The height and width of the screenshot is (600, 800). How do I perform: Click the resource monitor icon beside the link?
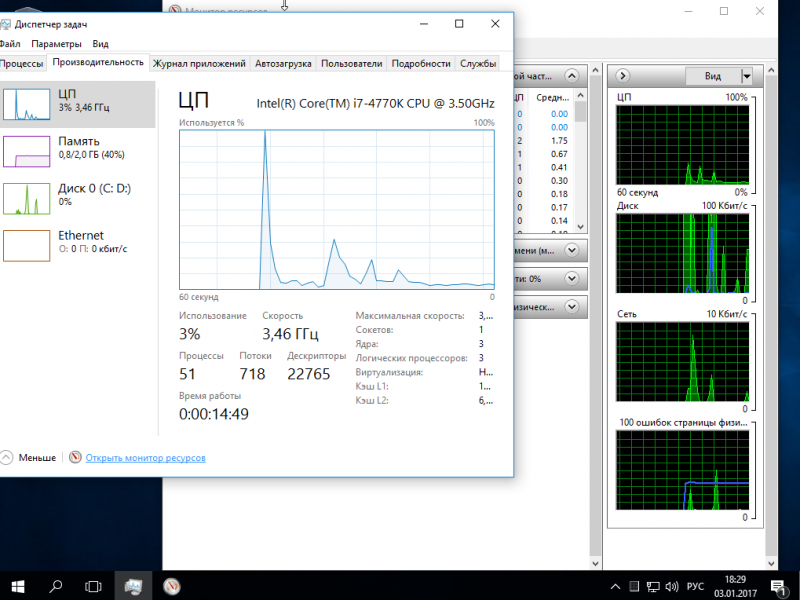pyautogui.click(x=76, y=457)
